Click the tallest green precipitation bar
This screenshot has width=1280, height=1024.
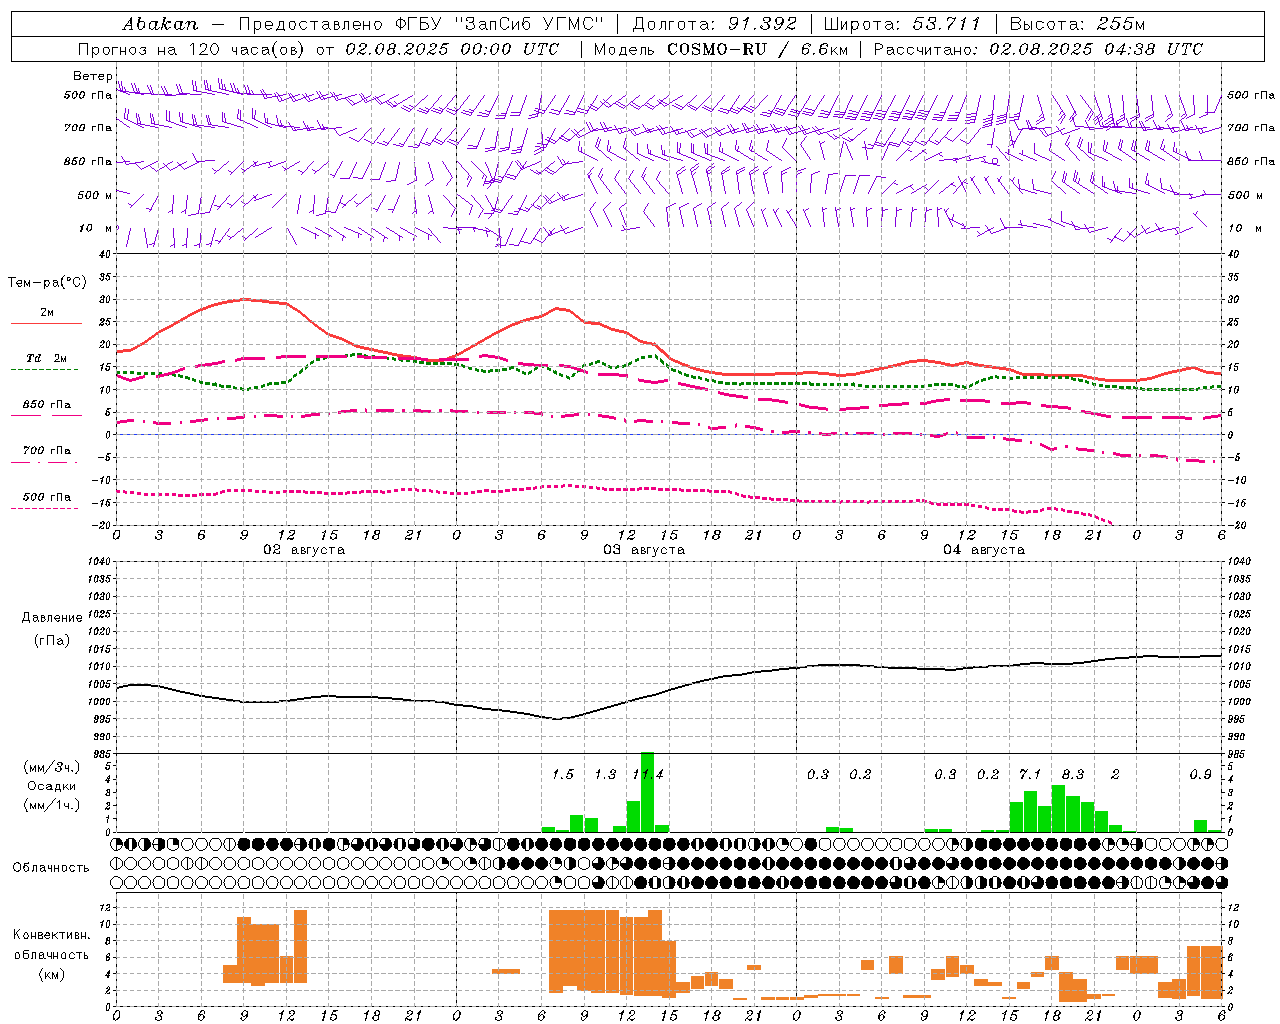pyautogui.click(x=647, y=792)
